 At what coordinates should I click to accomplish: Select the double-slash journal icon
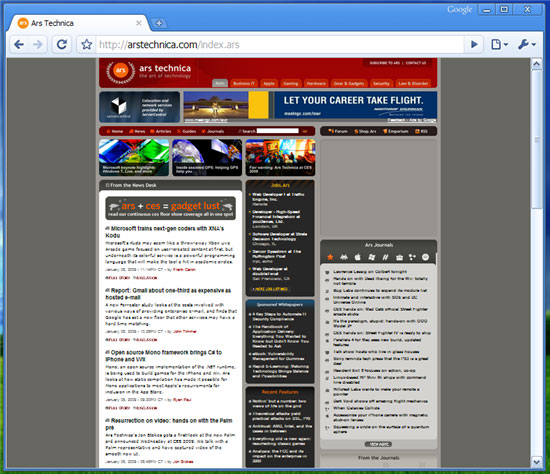385,257
